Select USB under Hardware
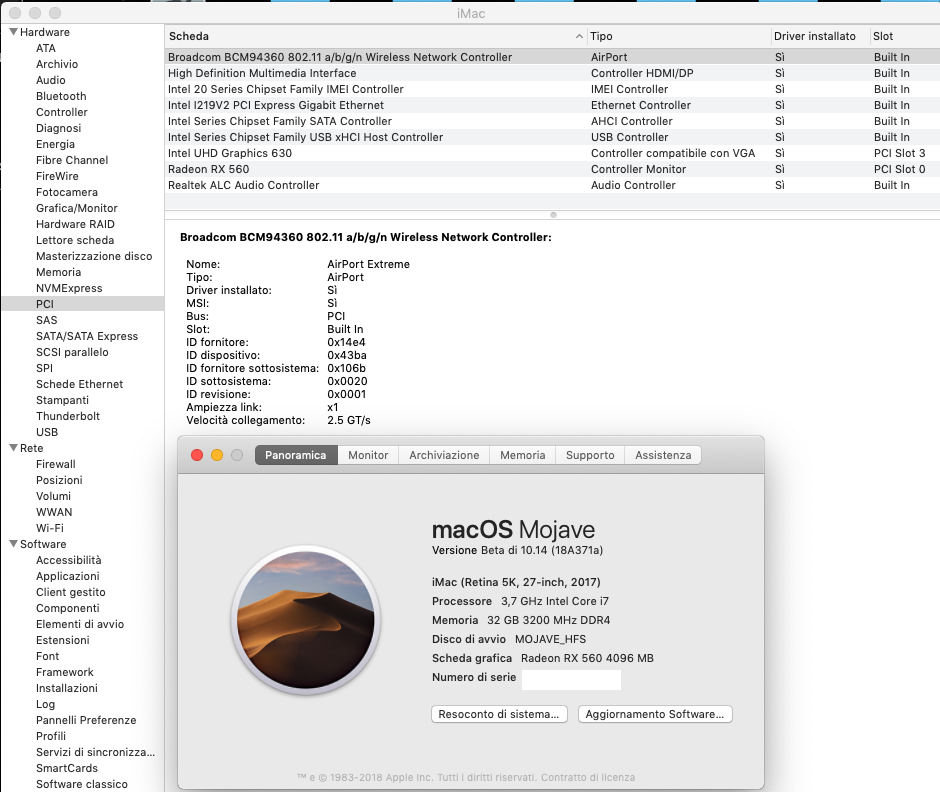Screen dimensions: 940x792 point(47,432)
